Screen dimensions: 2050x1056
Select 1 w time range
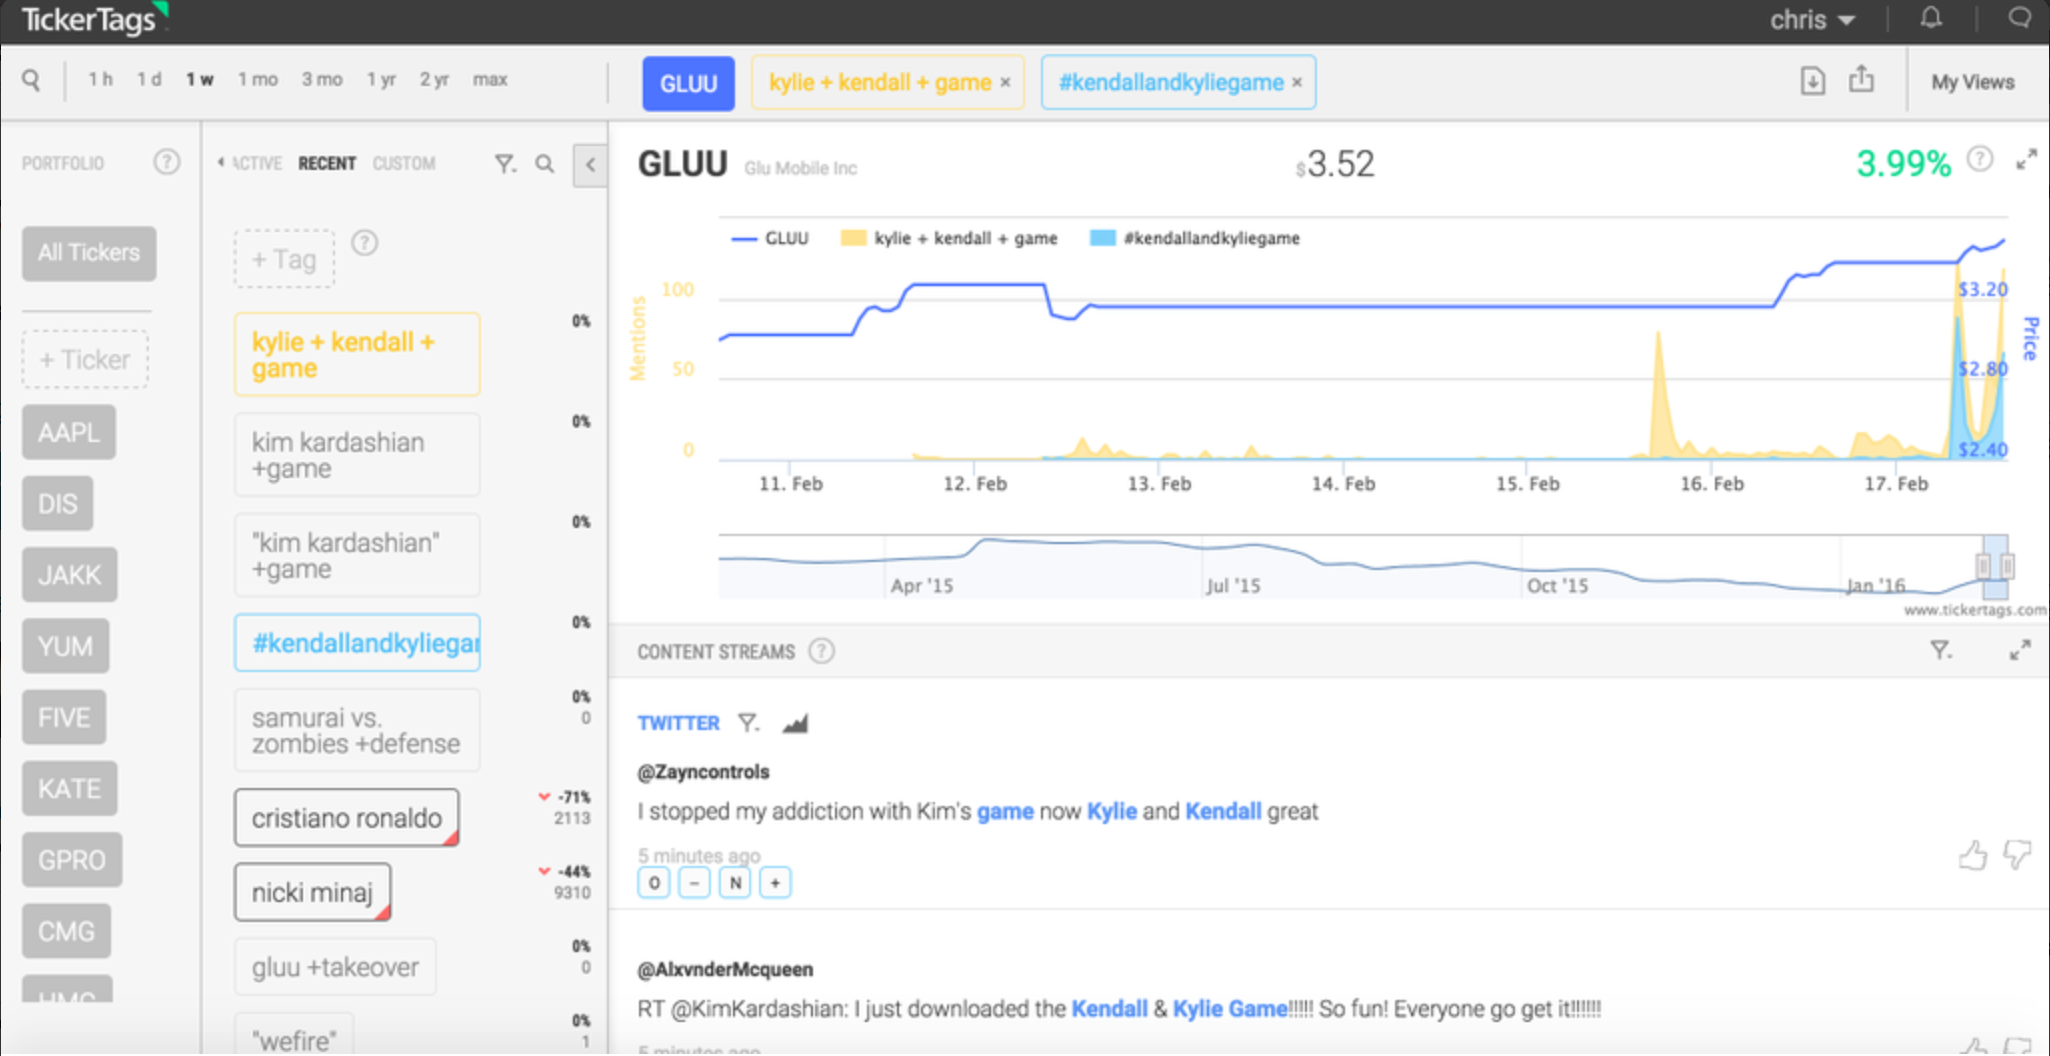[x=199, y=79]
